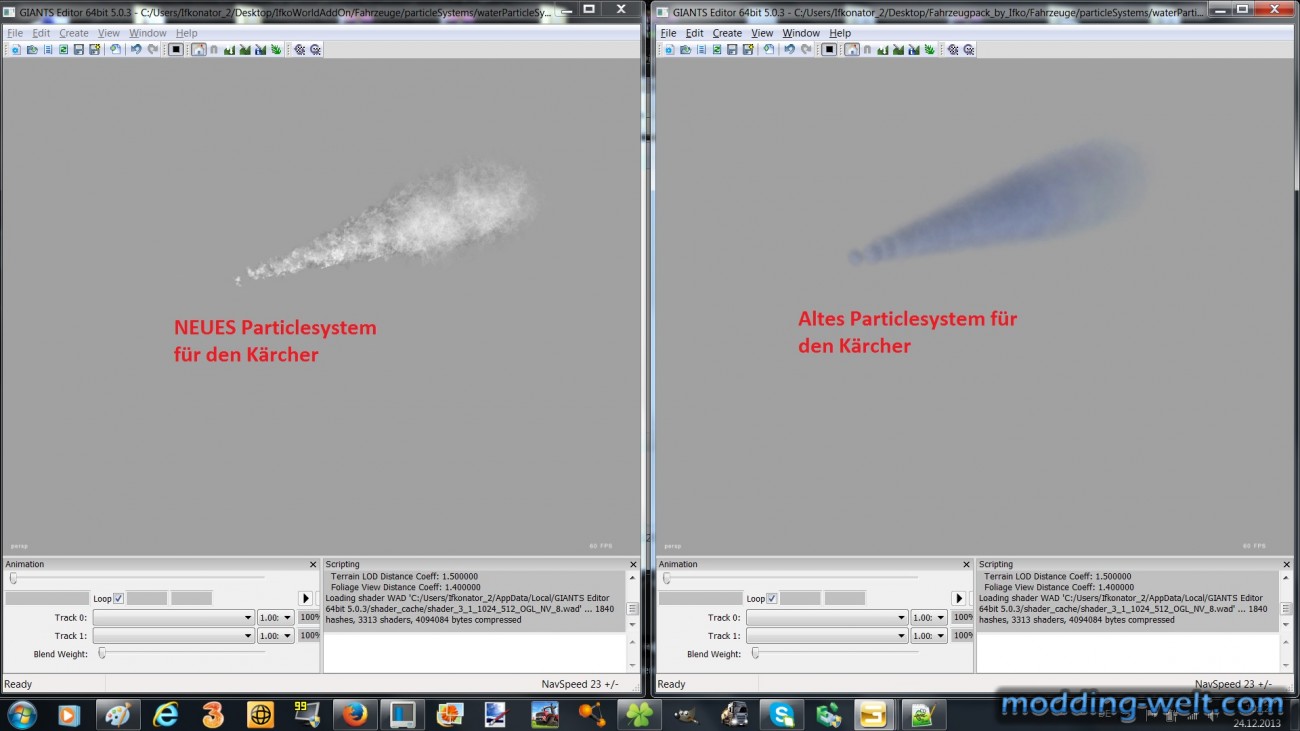Play animation in right Animation panel
Screen dimensions: 1300x731
[959, 598]
